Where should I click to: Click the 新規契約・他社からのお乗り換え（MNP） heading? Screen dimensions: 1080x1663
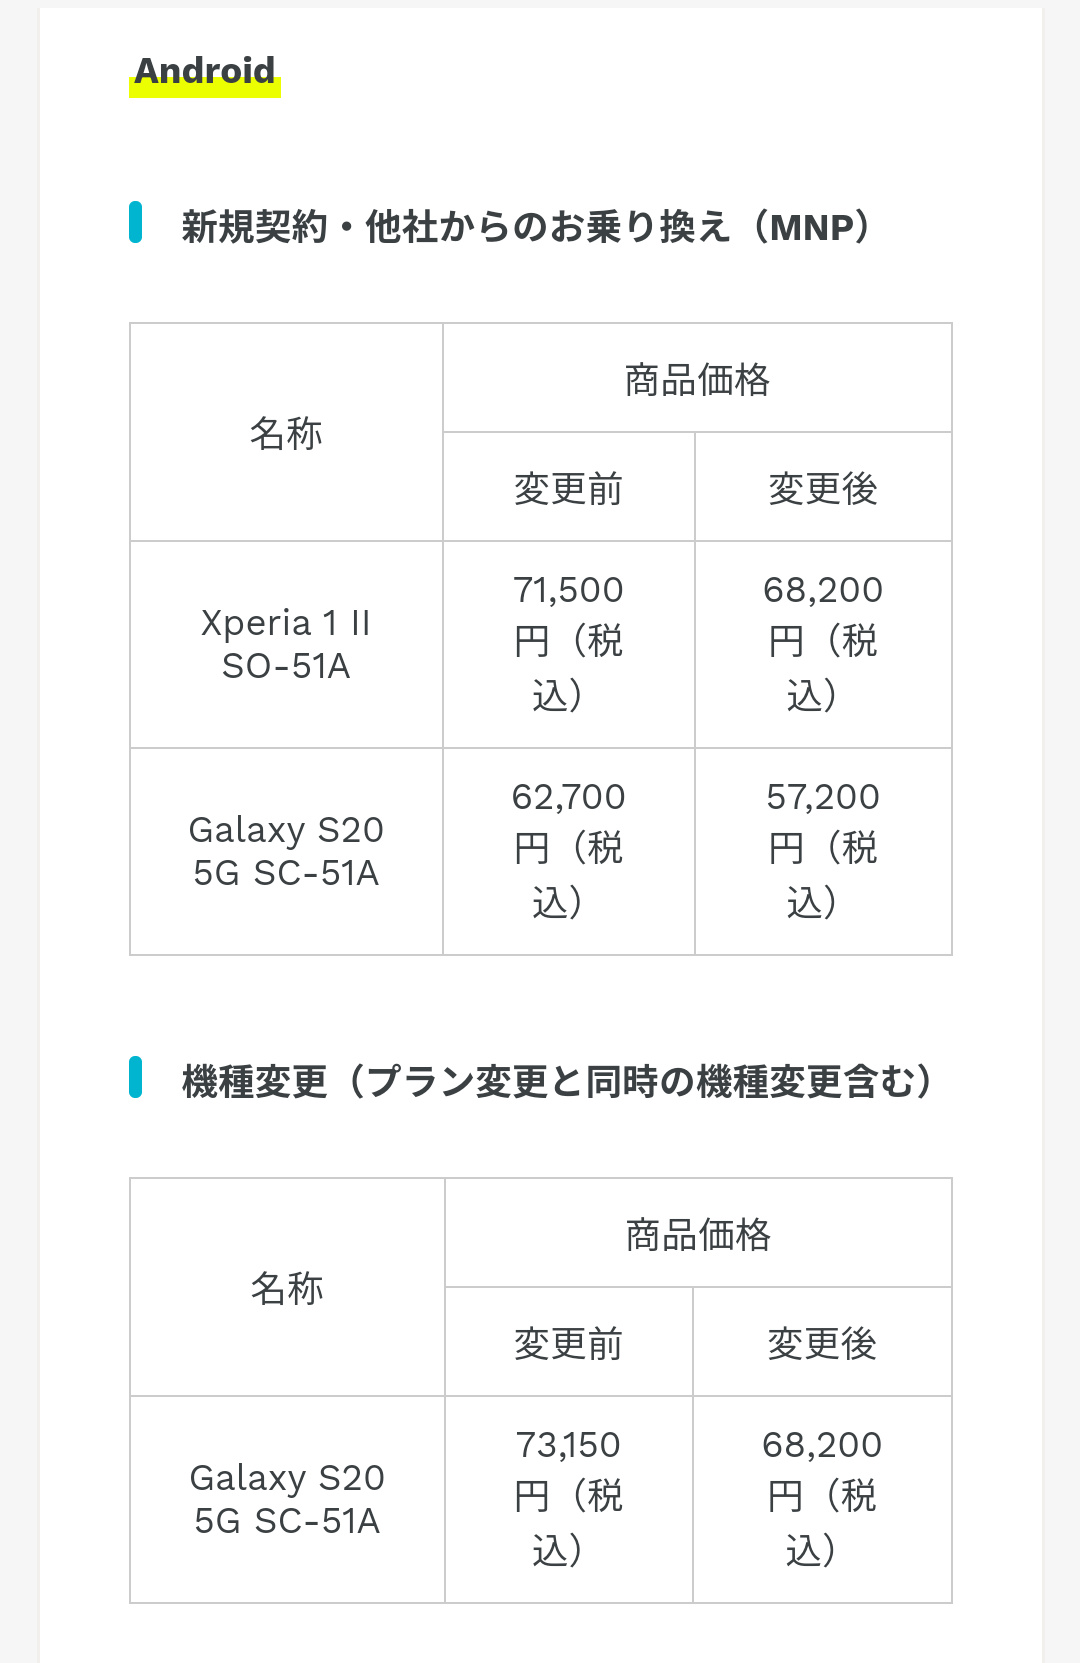point(525,227)
